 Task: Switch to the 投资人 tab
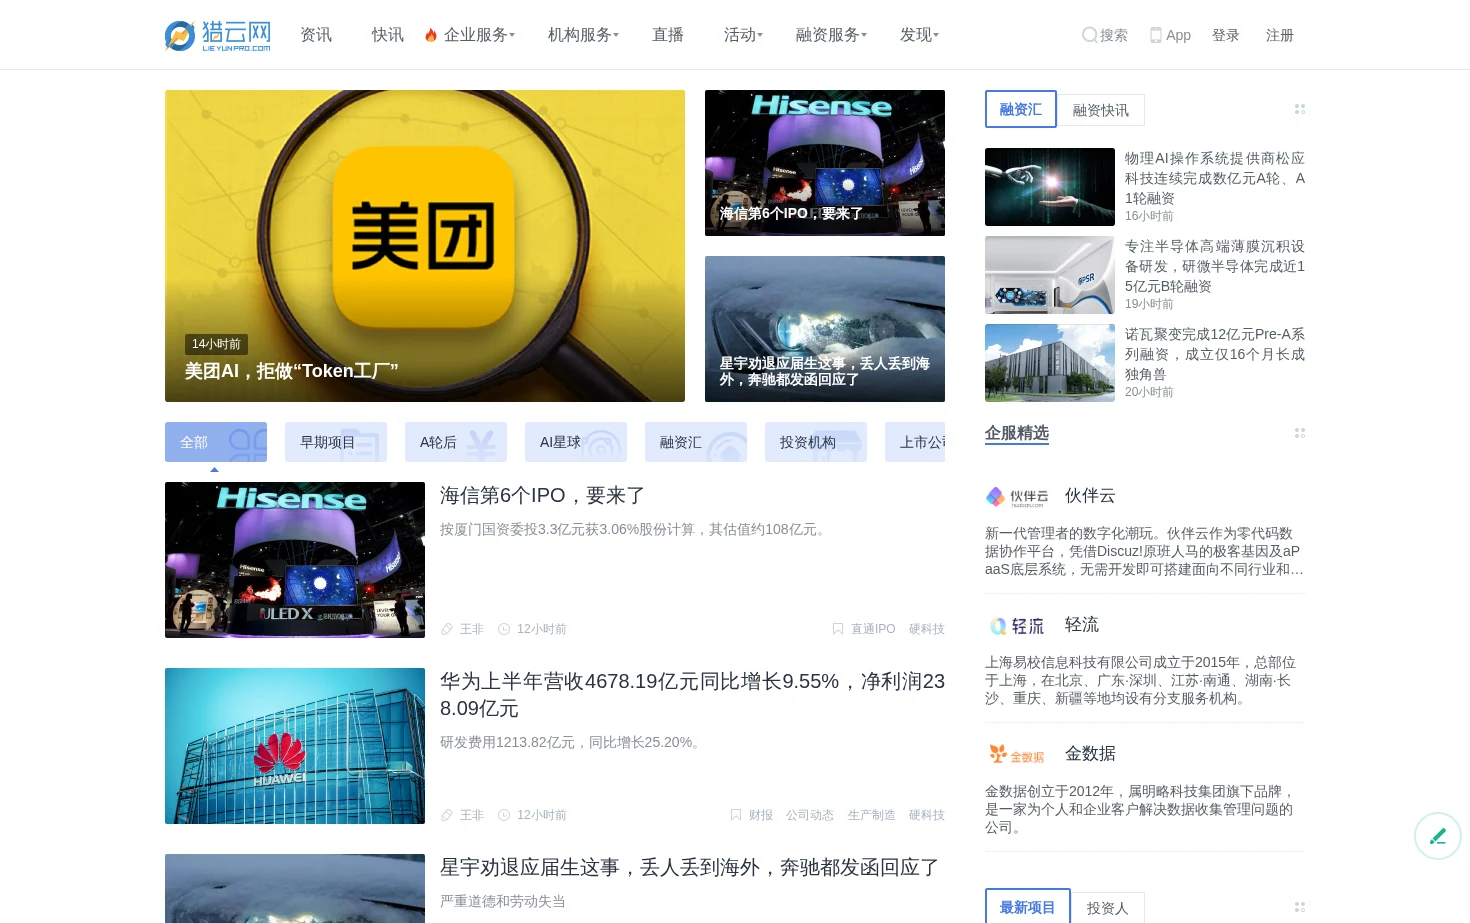point(1108,908)
